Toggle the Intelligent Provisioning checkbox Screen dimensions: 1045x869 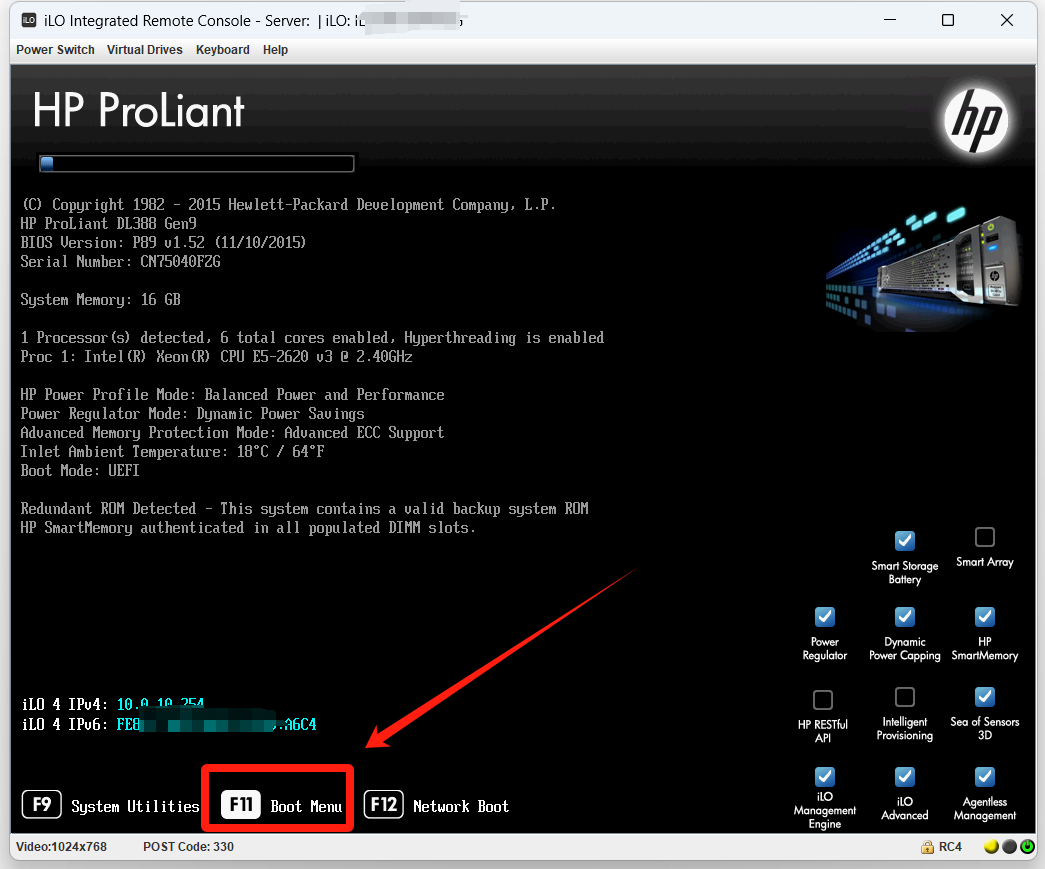point(905,697)
